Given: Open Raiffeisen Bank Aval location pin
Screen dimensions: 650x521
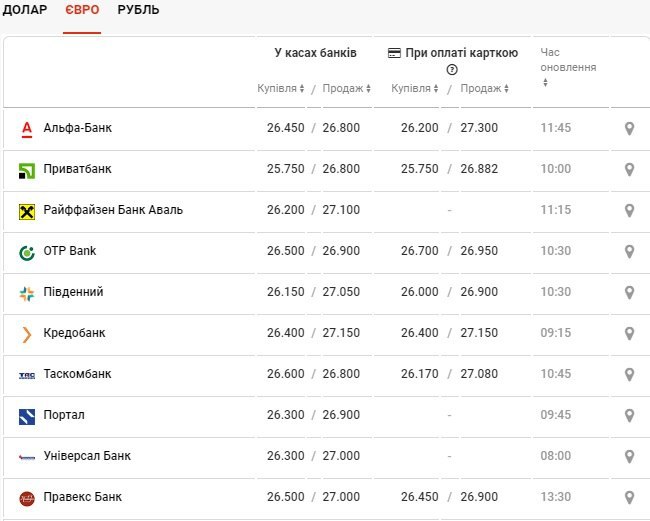Looking at the screenshot, I should click(x=629, y=211).
